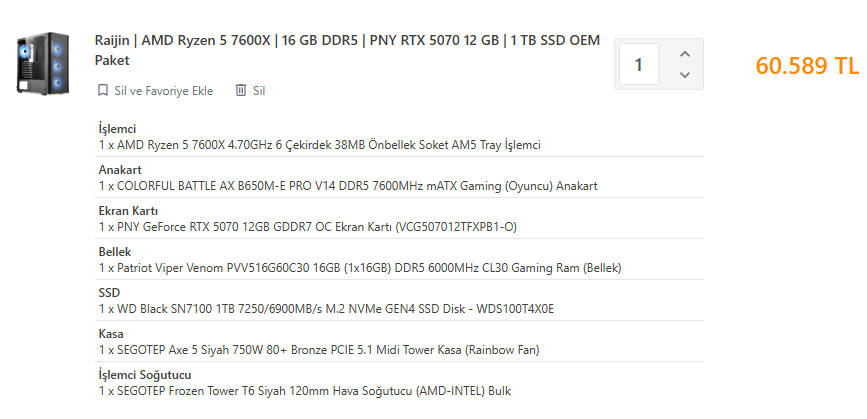This screenshot has height=419, width=867.
Task: Click the quantity input field showing 1
Action: click(639, 65)
